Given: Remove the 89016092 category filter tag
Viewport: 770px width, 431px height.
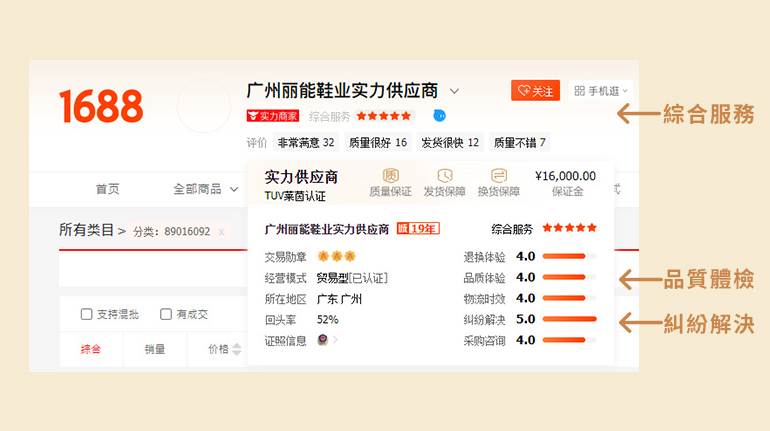Looking at the screenshot, I should pos(221,231).
